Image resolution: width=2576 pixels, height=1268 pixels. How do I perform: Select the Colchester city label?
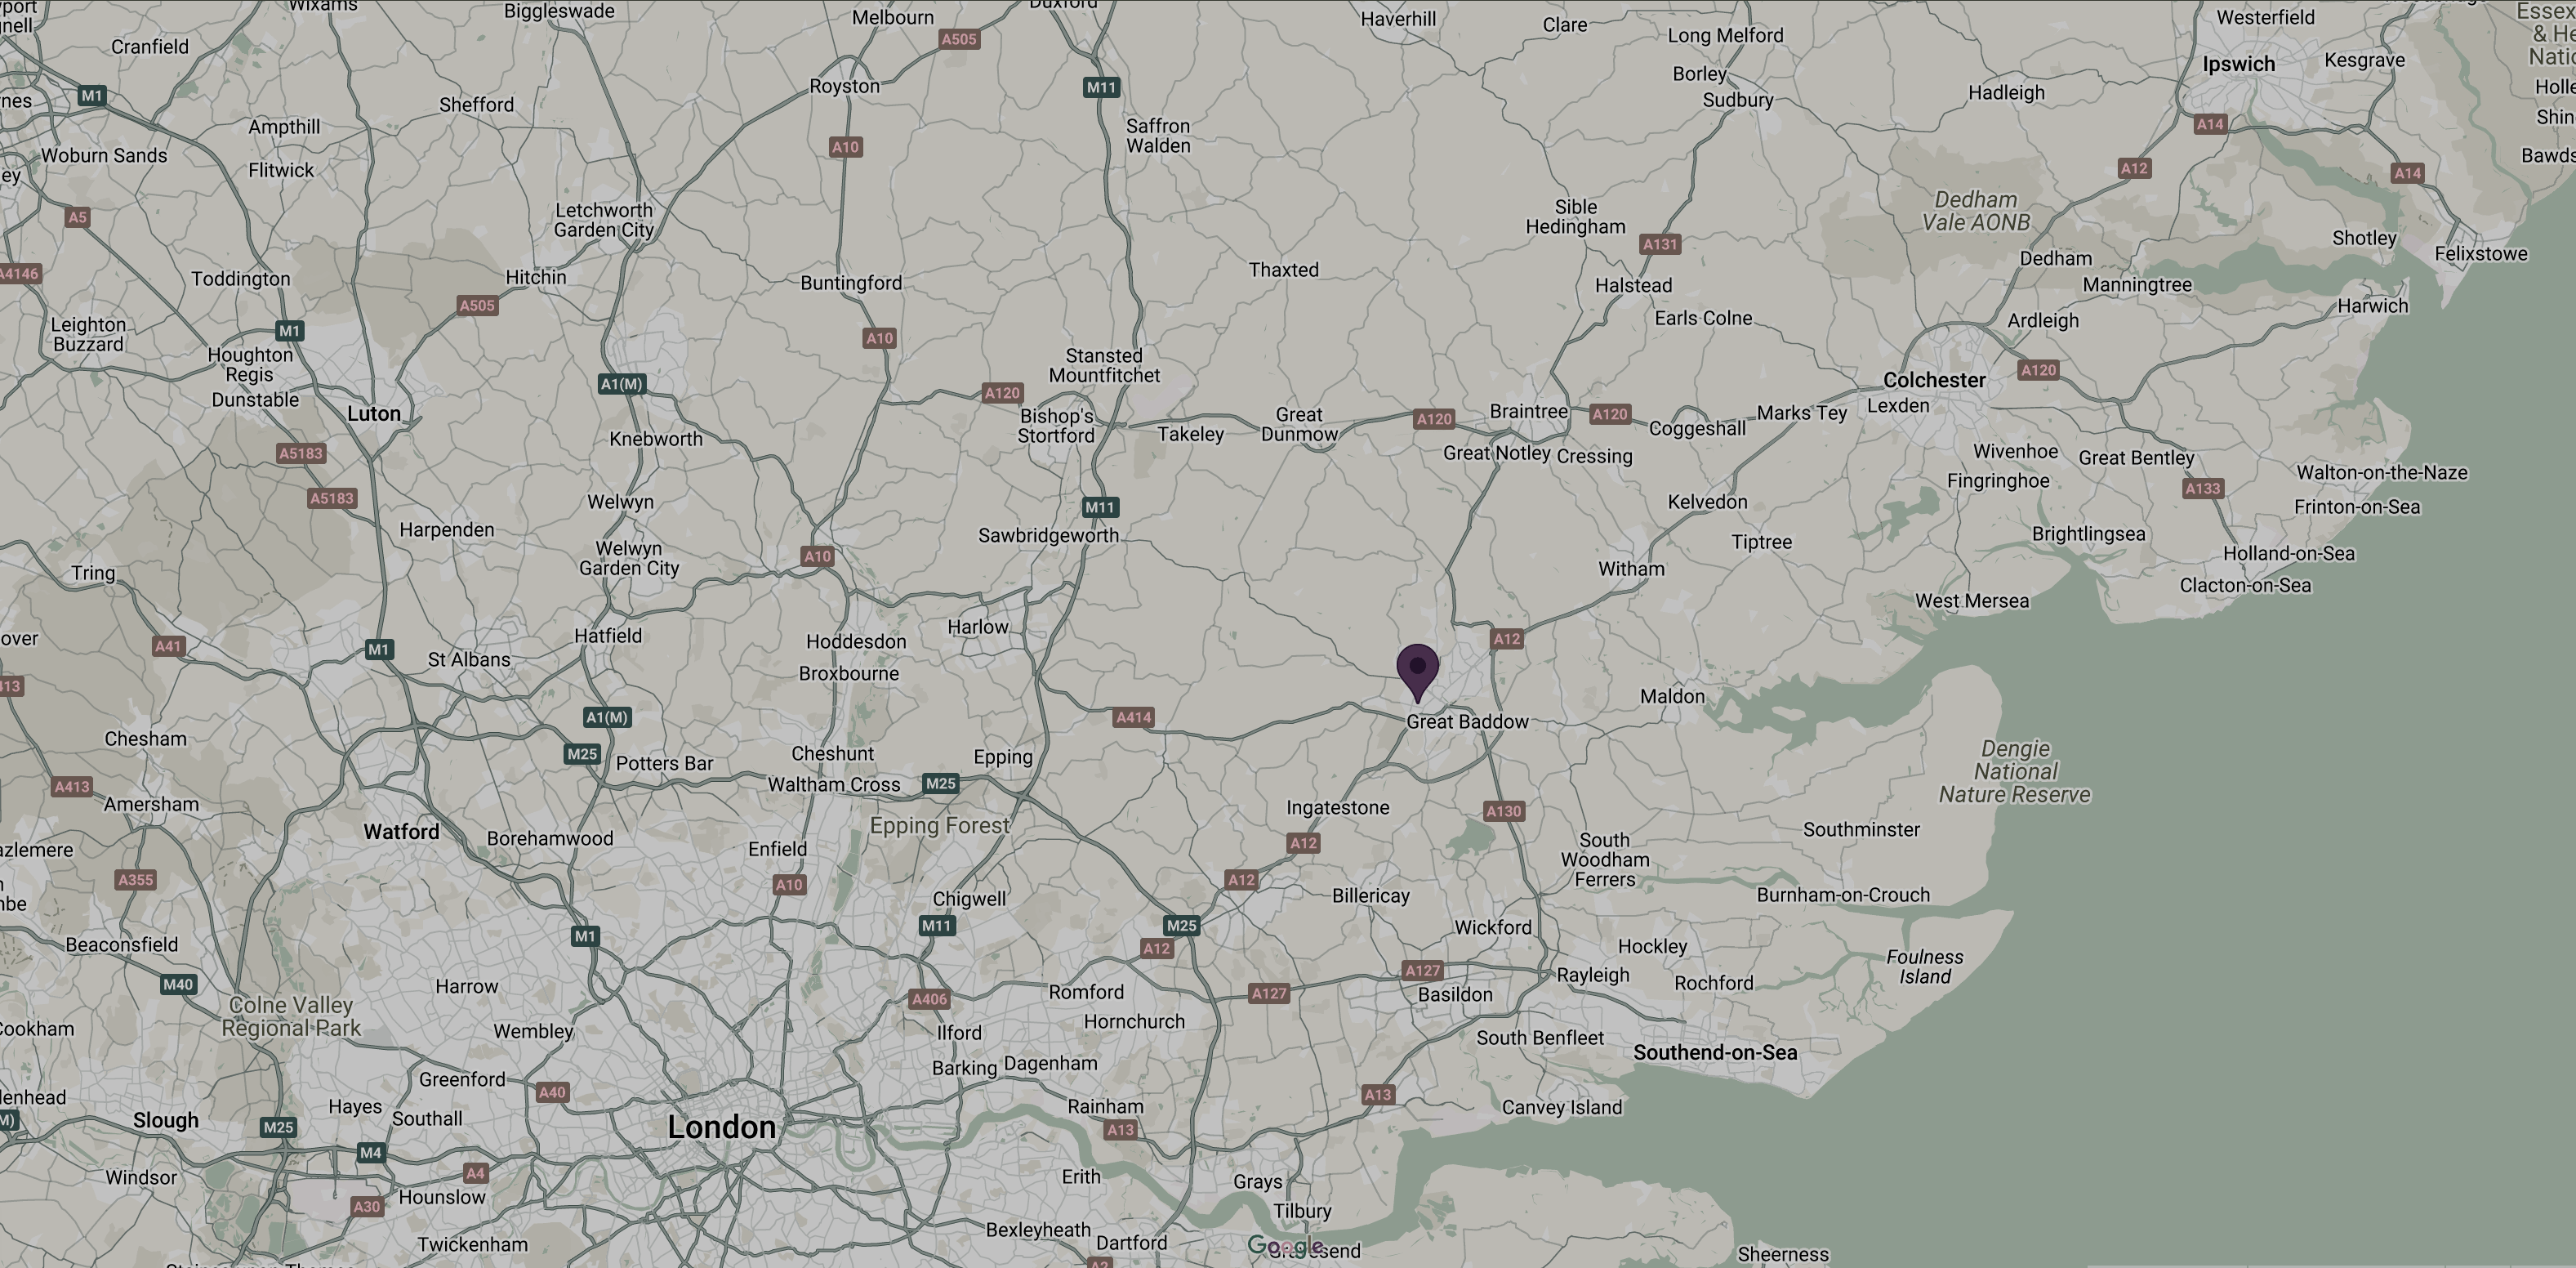point(1934,380)
